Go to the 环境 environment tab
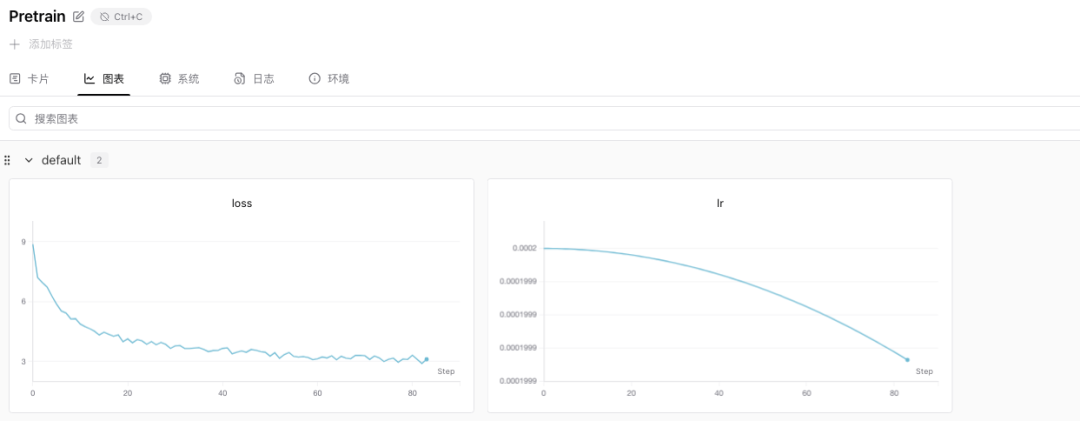 point(329,79)
